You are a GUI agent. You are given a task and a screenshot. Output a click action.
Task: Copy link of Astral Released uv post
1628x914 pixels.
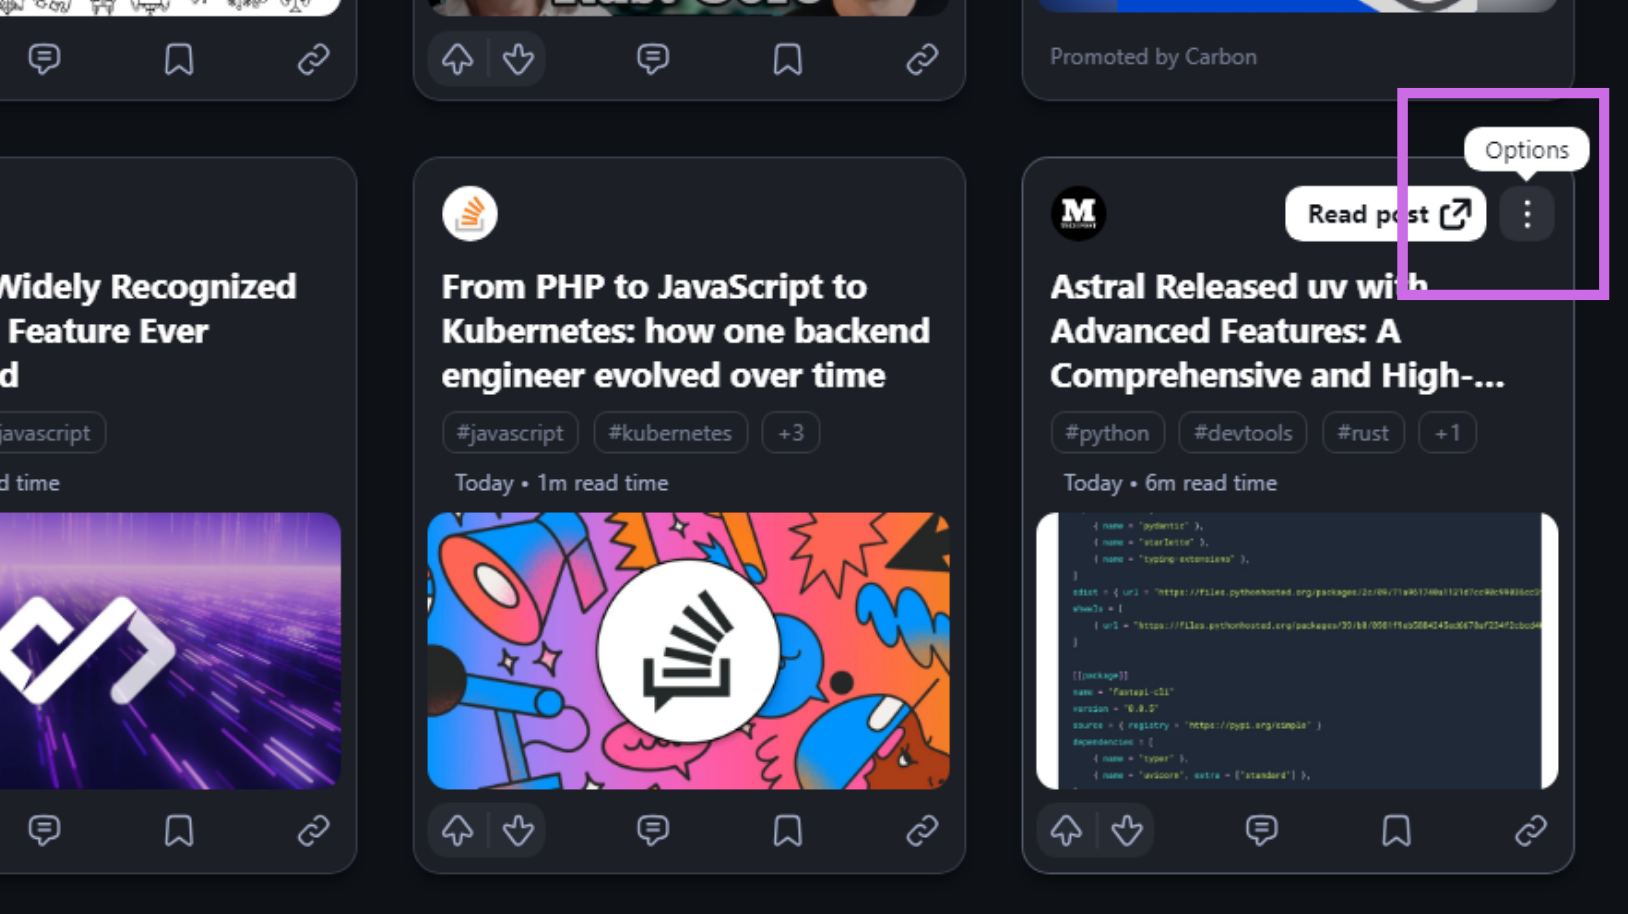pos(1531,830)
